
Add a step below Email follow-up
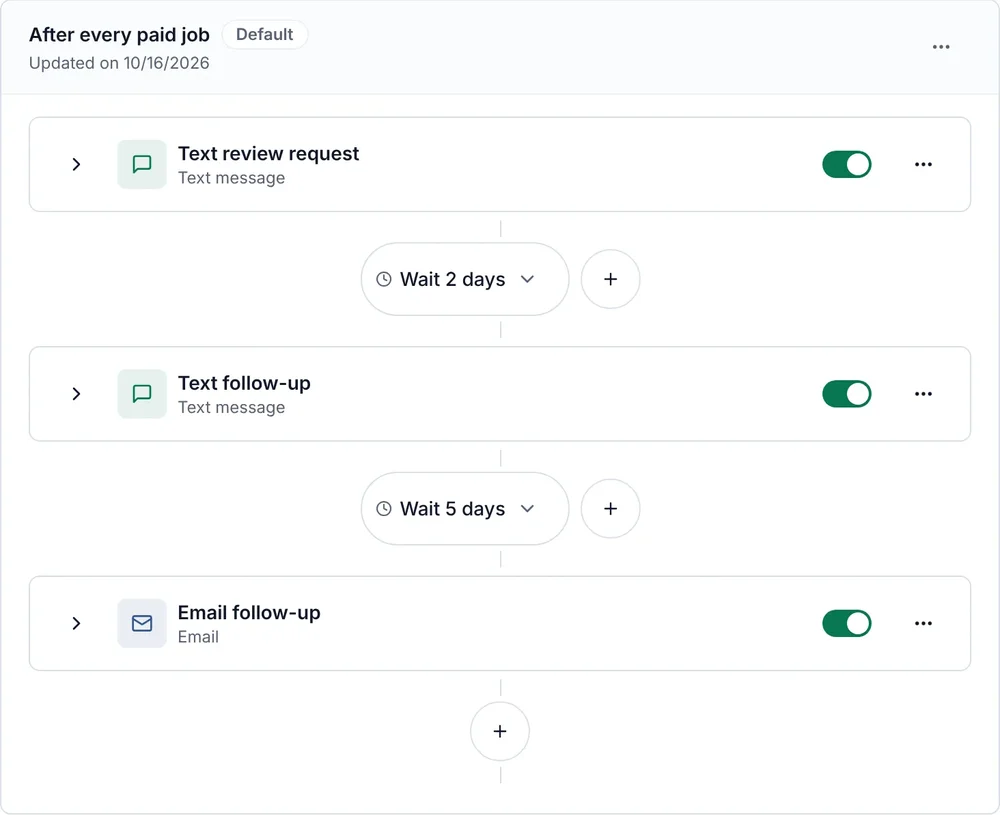(500, 731)
